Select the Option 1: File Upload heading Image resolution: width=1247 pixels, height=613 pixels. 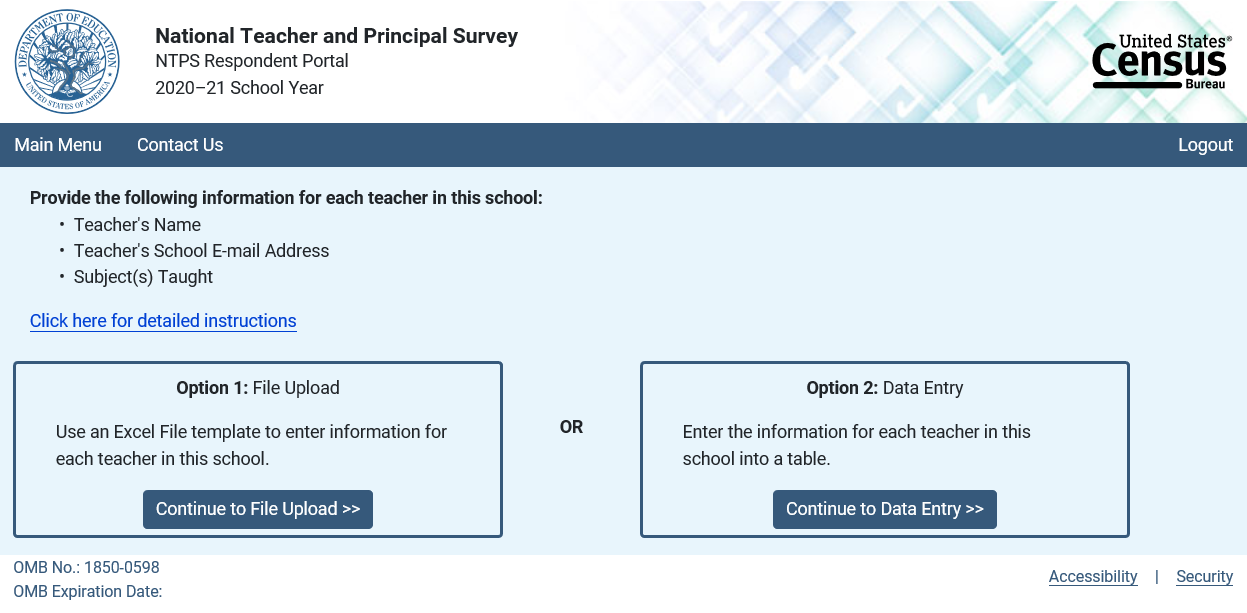pyautogui.click(x=258, y=388)
